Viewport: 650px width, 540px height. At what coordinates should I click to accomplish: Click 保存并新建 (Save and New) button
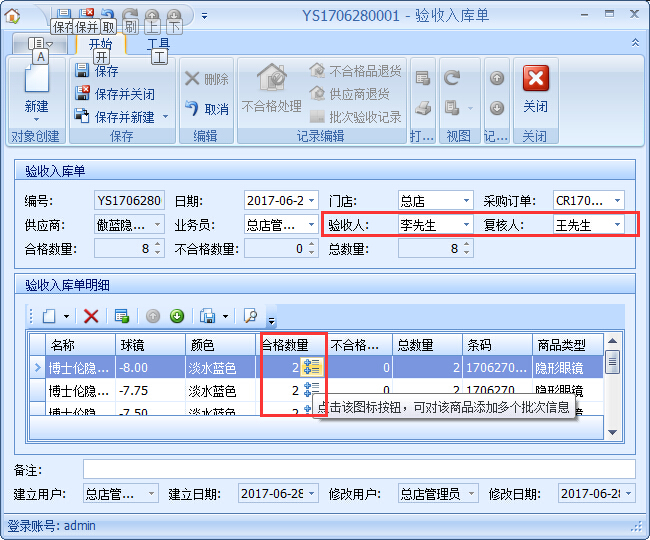coord(123,117)
